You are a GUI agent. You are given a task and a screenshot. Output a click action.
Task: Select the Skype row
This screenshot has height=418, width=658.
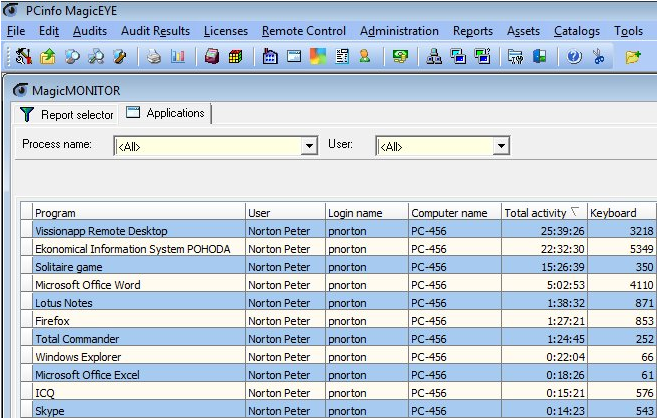click(x=338, y=410)
